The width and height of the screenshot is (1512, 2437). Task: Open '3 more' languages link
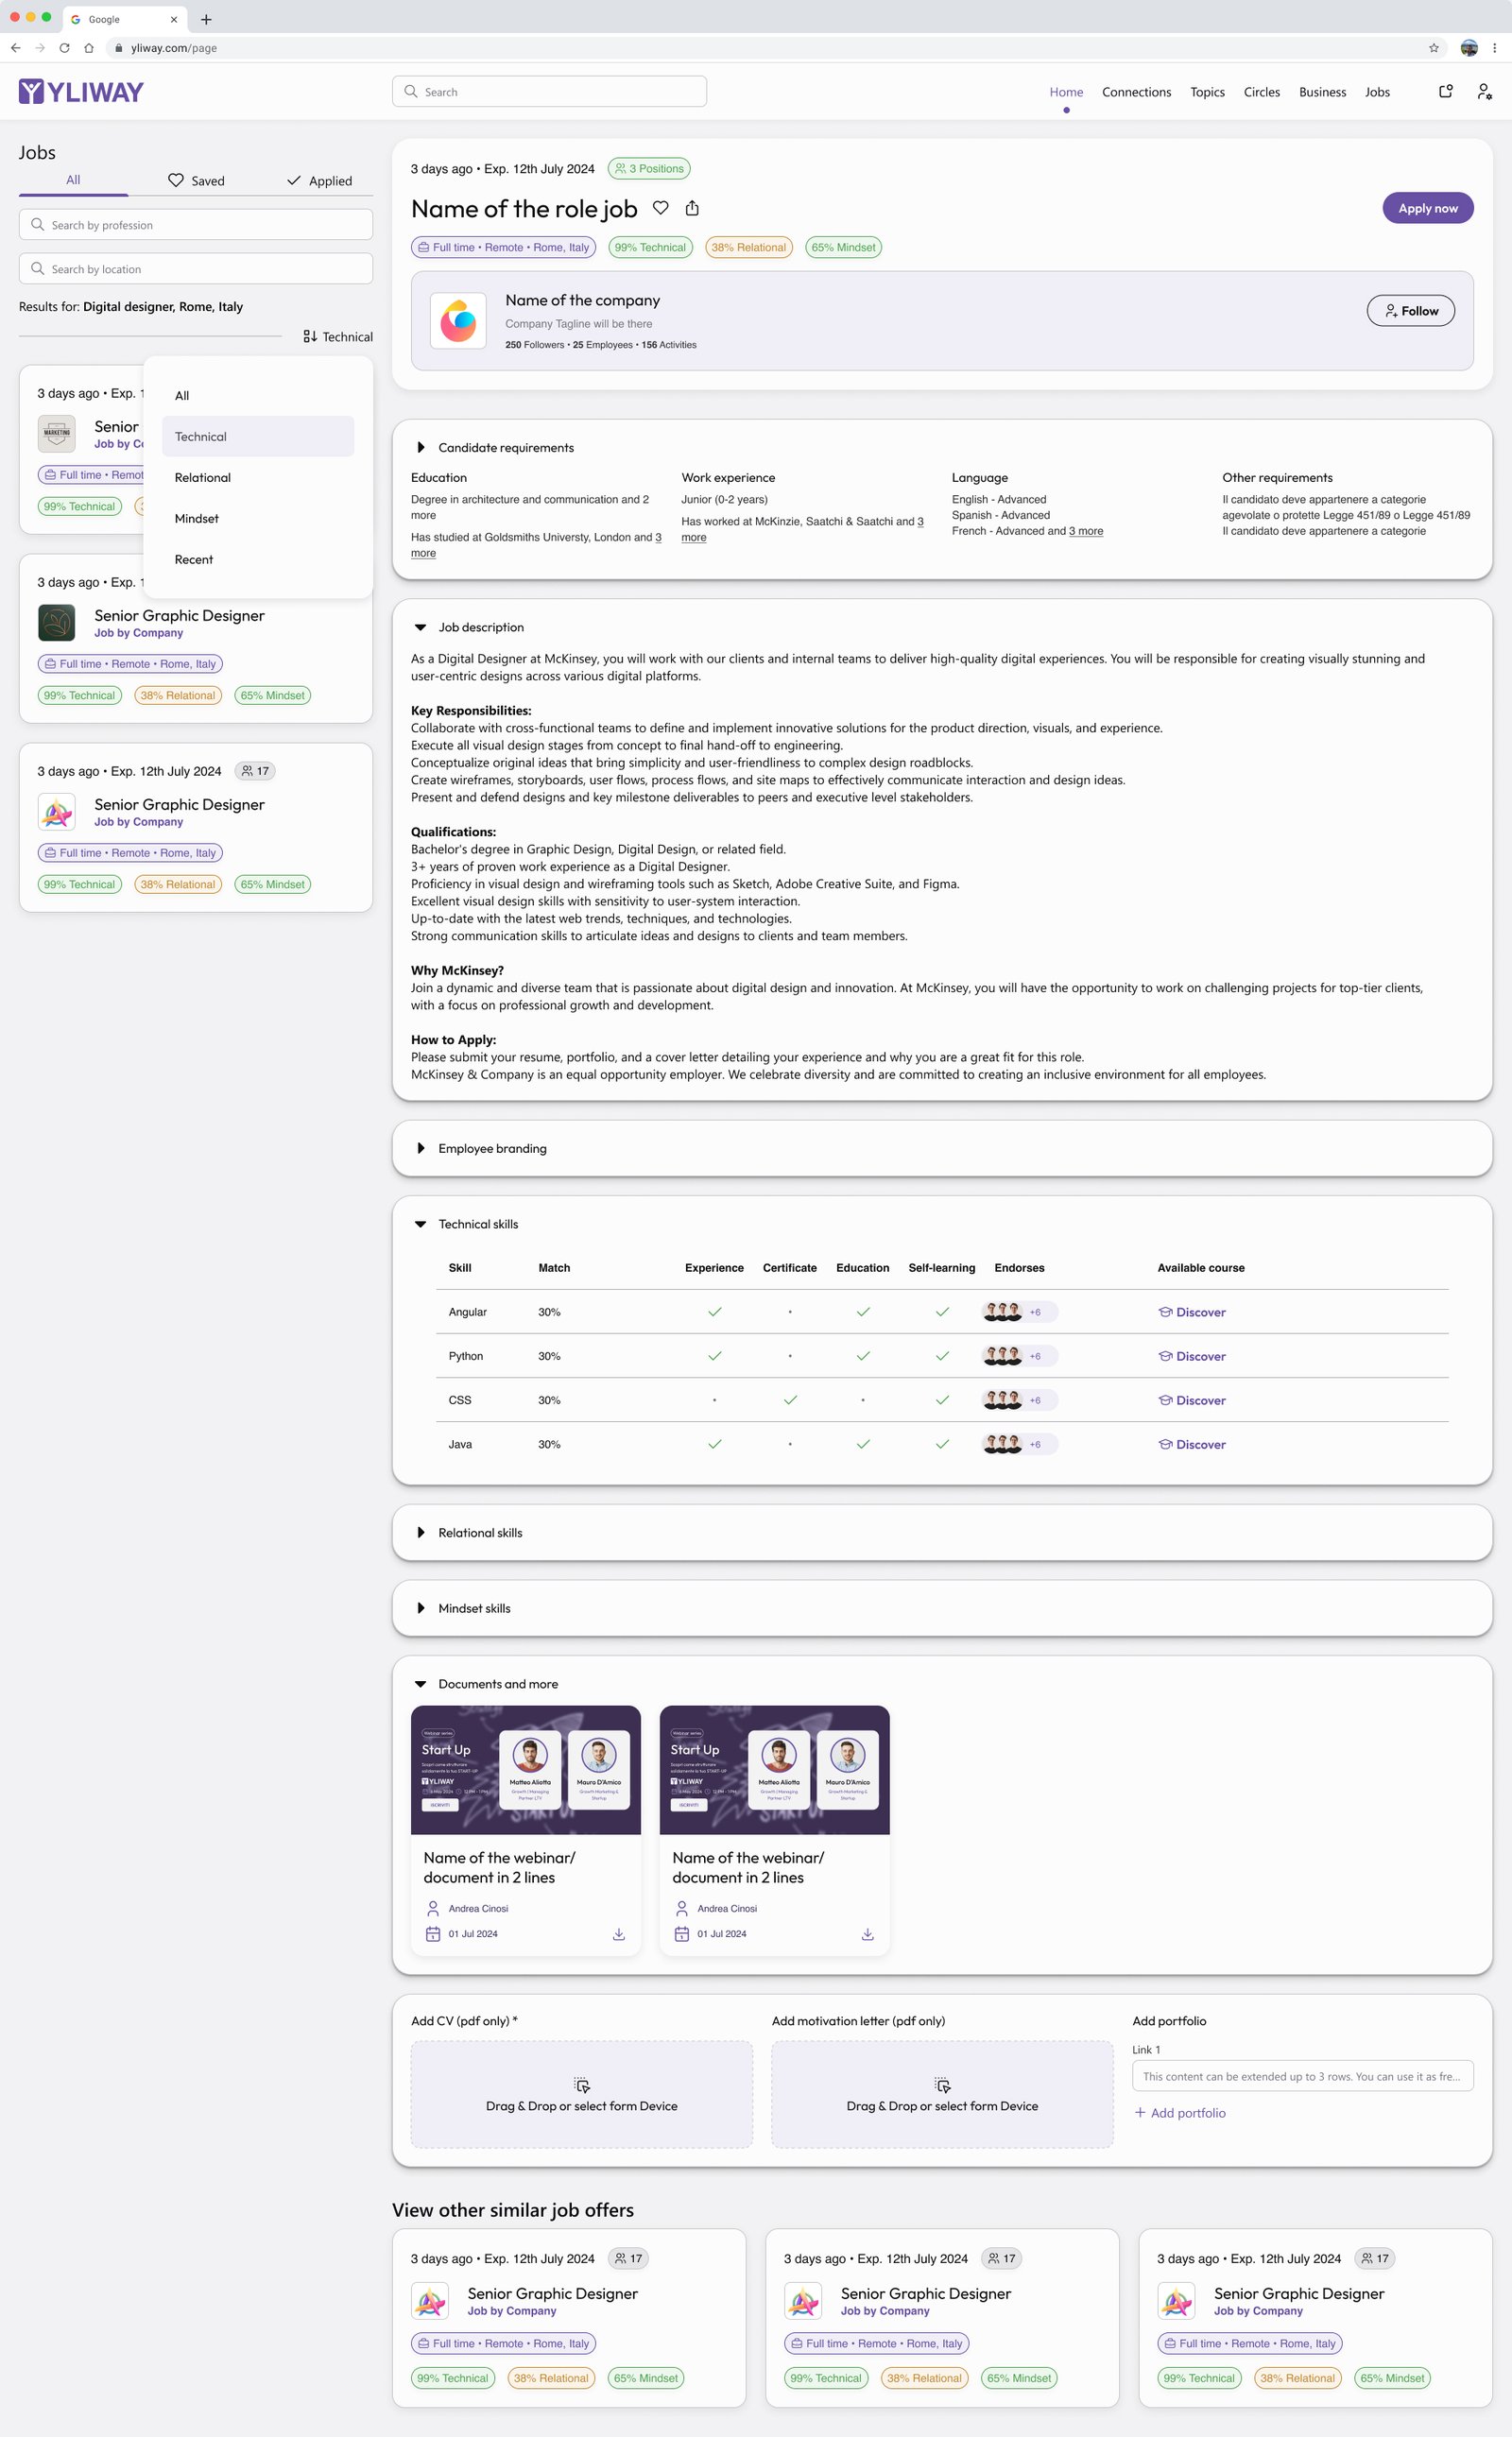click(x=1085, y=531)
